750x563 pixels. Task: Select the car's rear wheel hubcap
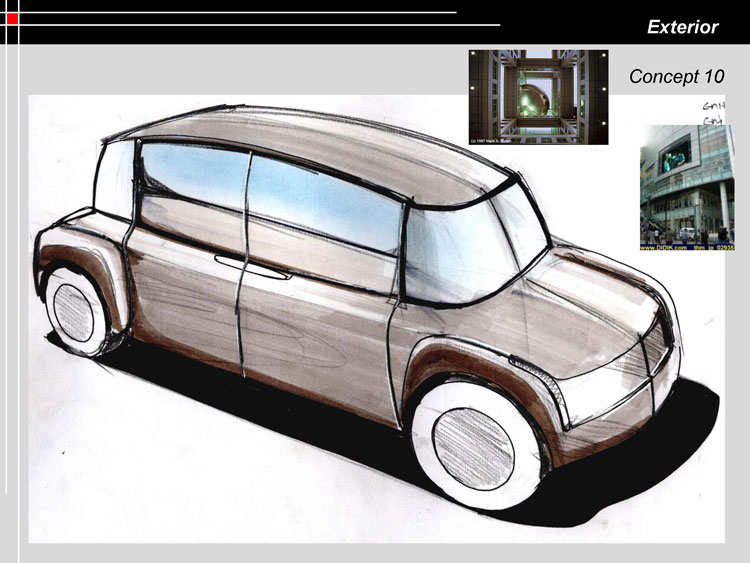click(73, 313)
